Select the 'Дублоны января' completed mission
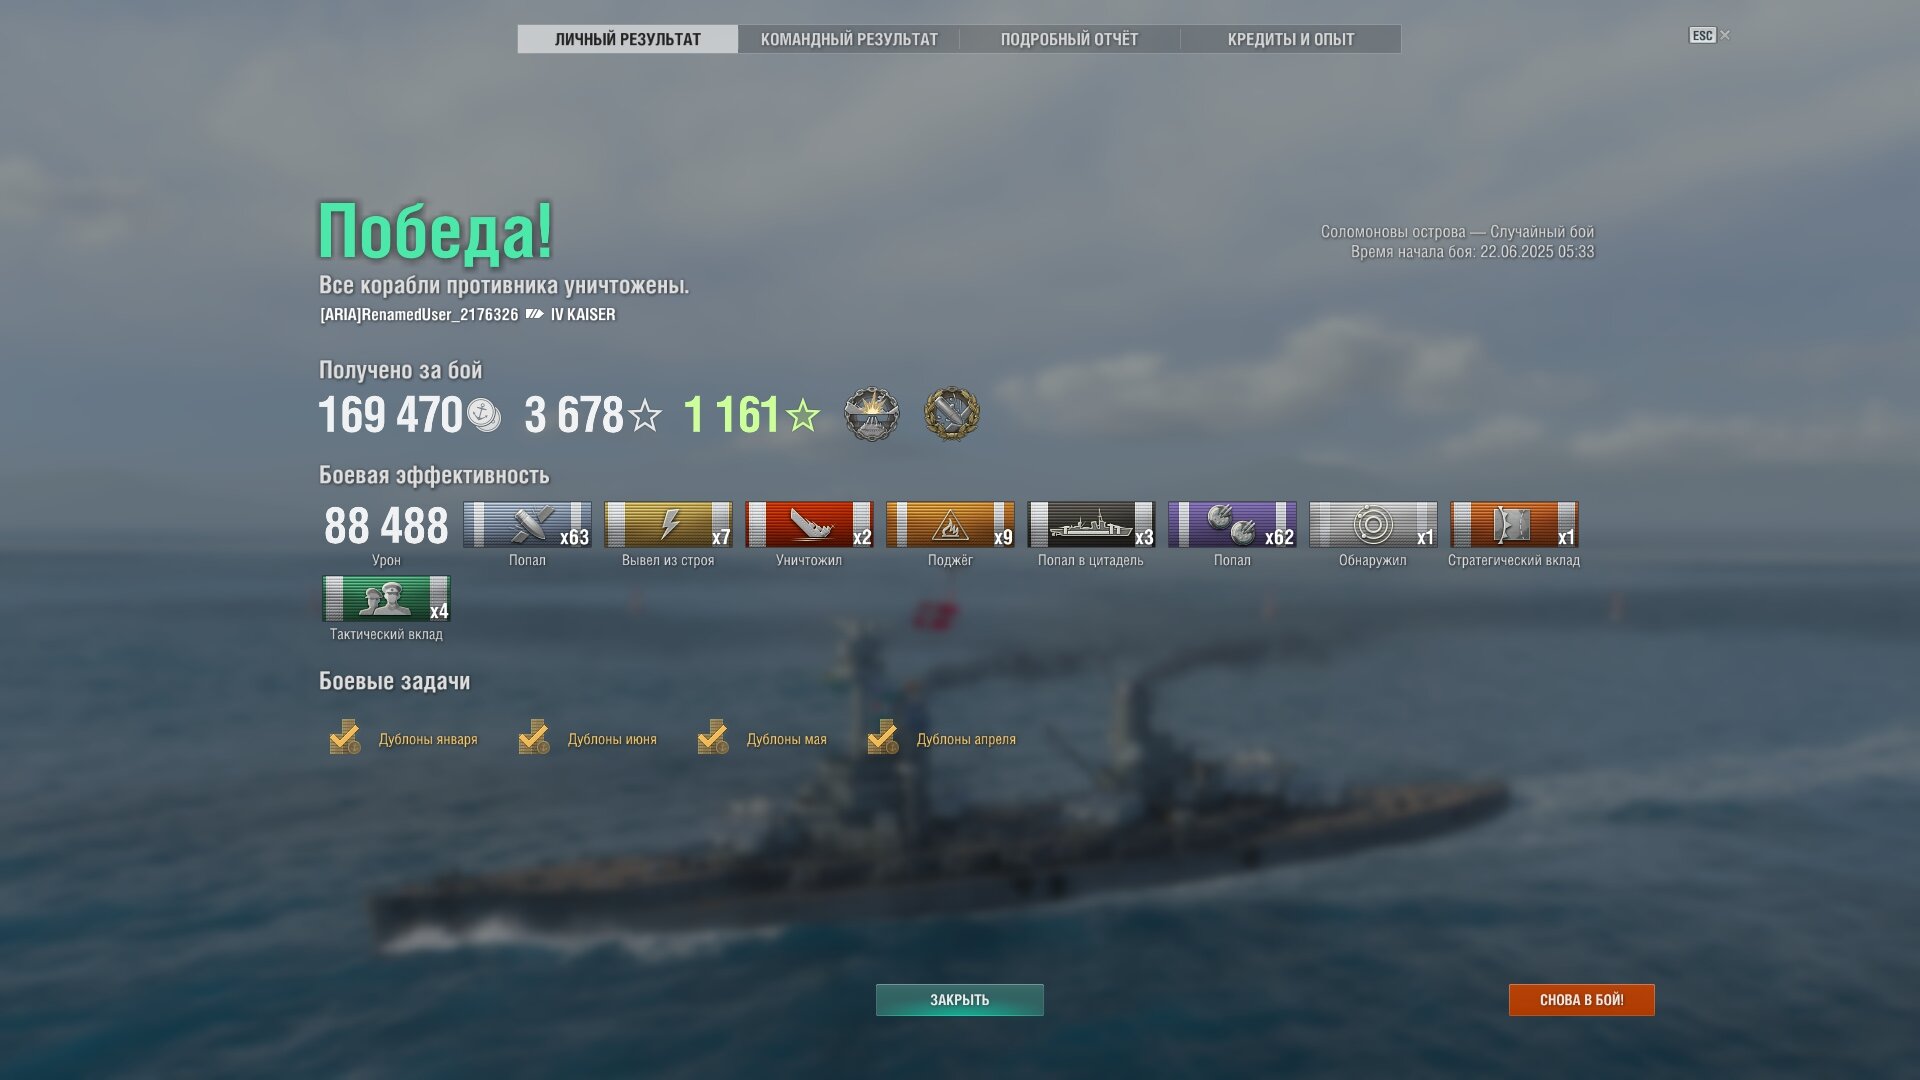 pos(404,738)
